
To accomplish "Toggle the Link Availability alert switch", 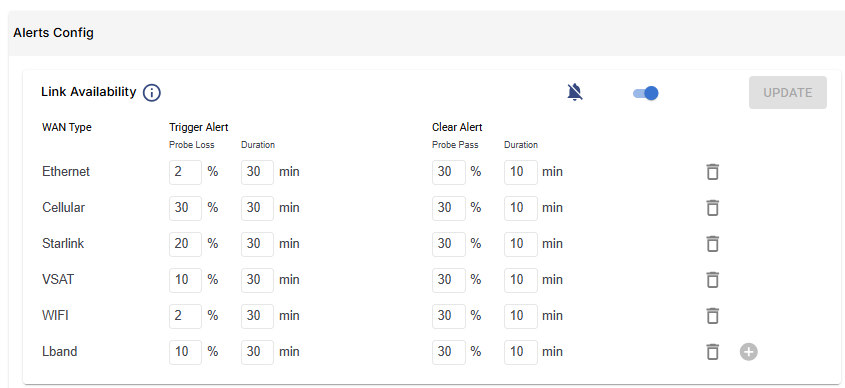I will pos(646,93).
